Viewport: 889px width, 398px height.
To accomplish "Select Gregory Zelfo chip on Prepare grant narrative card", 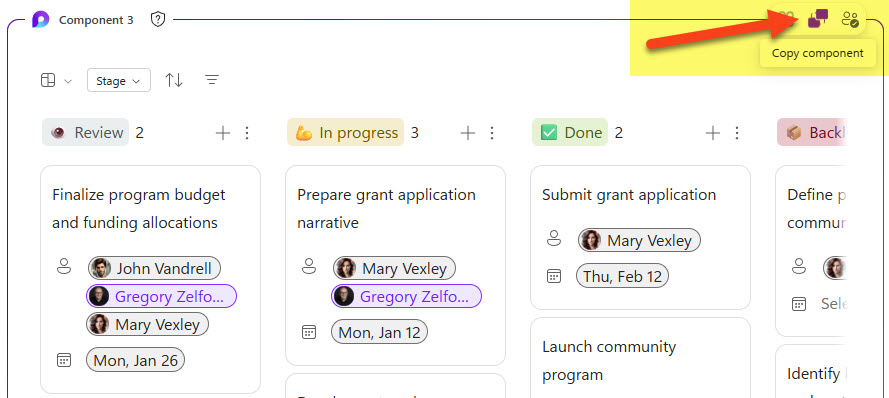I will (407, 296).
